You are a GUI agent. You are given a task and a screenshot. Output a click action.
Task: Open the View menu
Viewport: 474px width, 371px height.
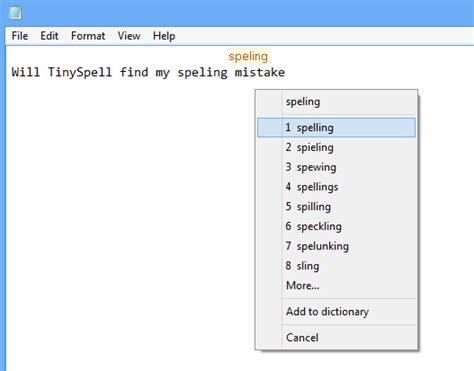(129, 36)
